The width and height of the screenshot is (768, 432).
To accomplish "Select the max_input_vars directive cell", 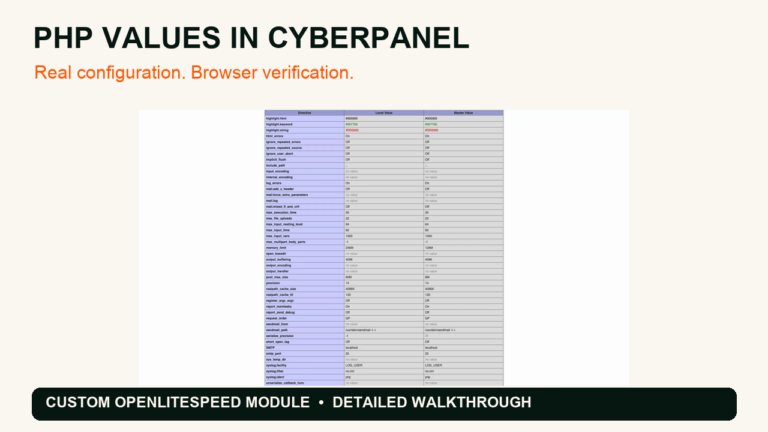I will click(305, 236).
